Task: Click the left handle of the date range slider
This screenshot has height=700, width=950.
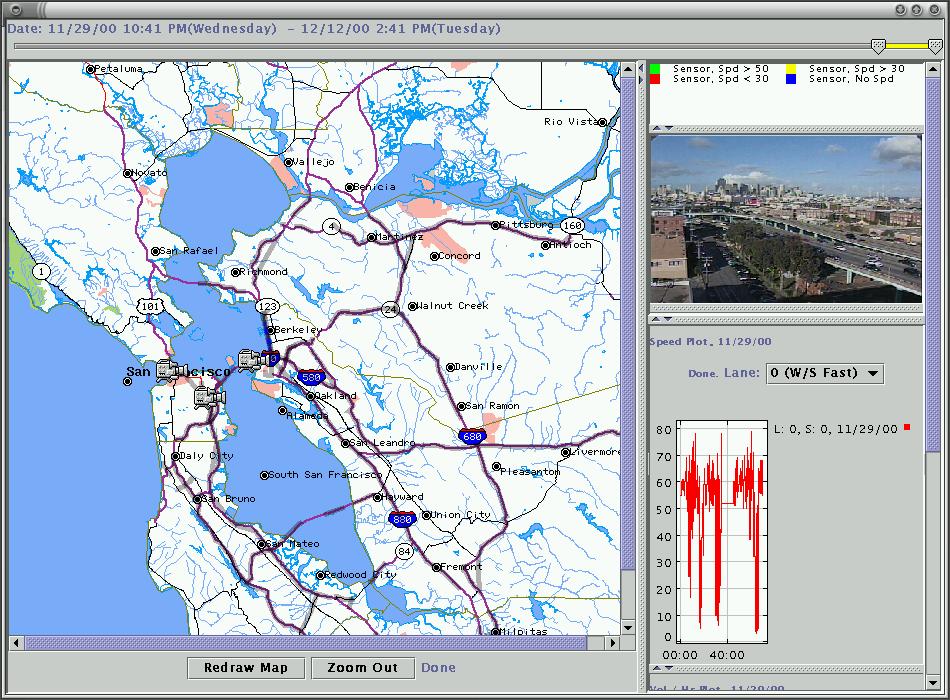Action: pyautogui.click(x=878, y=45)
